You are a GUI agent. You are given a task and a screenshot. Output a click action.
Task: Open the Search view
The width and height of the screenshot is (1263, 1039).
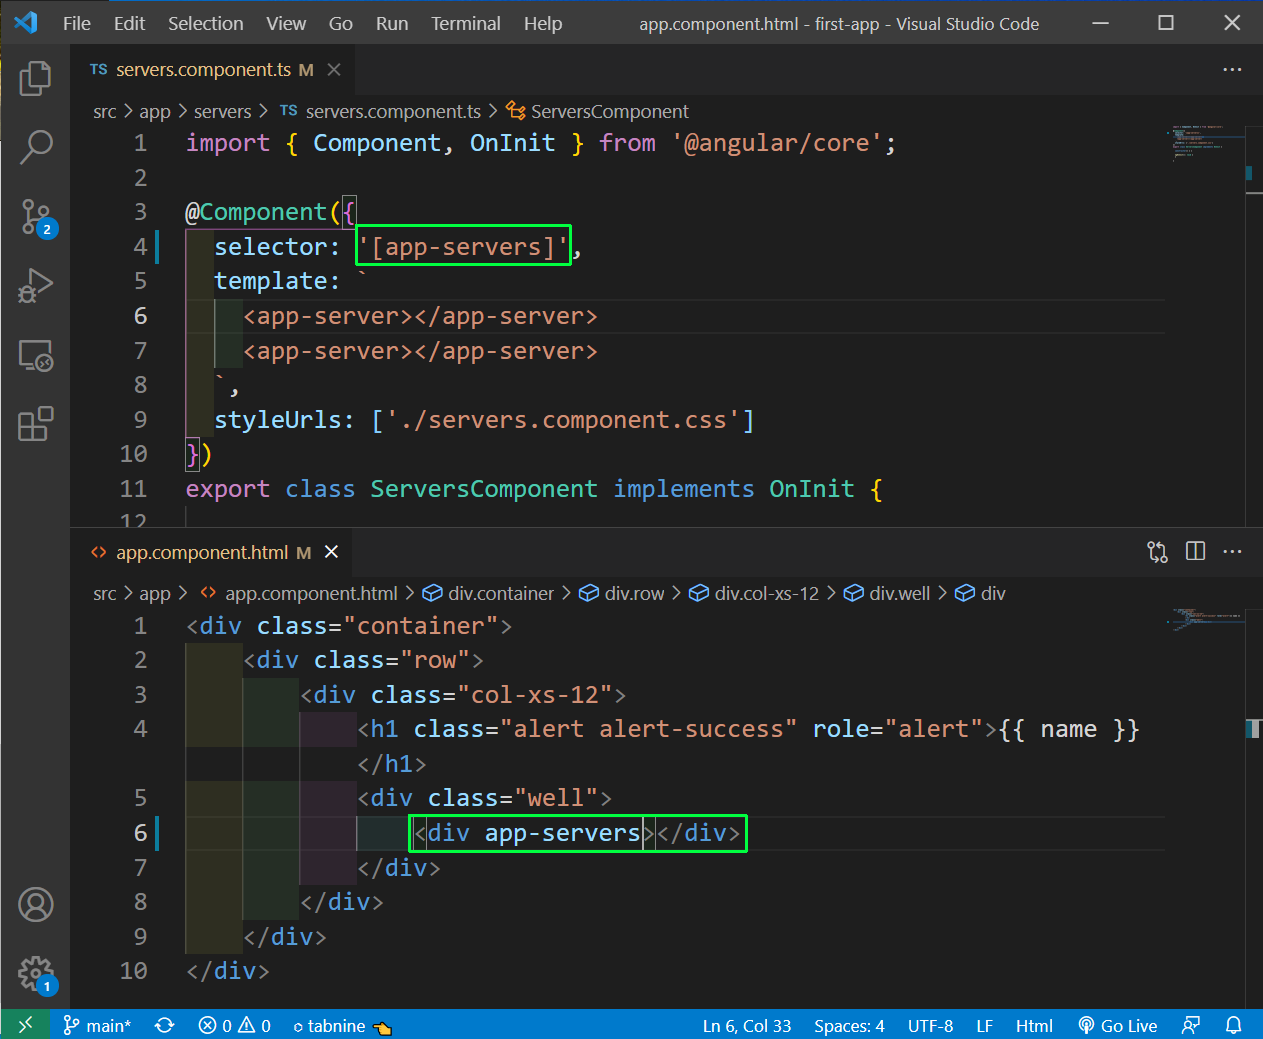35,147
